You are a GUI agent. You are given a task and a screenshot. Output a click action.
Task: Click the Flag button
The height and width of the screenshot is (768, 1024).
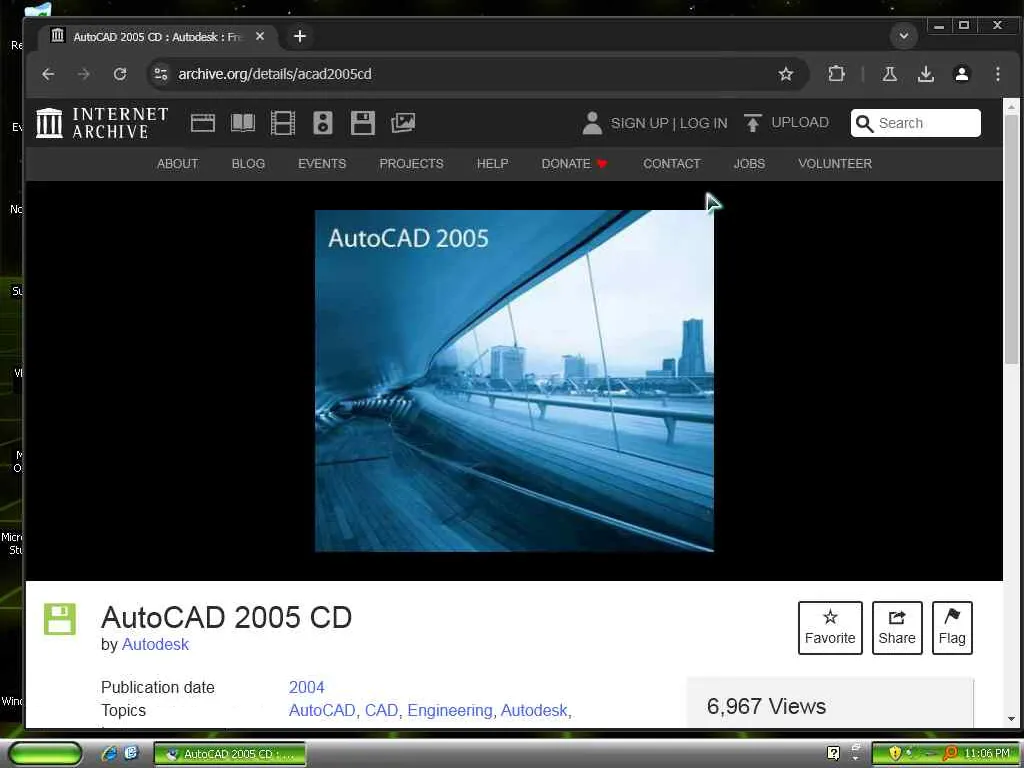coord(952,628)
